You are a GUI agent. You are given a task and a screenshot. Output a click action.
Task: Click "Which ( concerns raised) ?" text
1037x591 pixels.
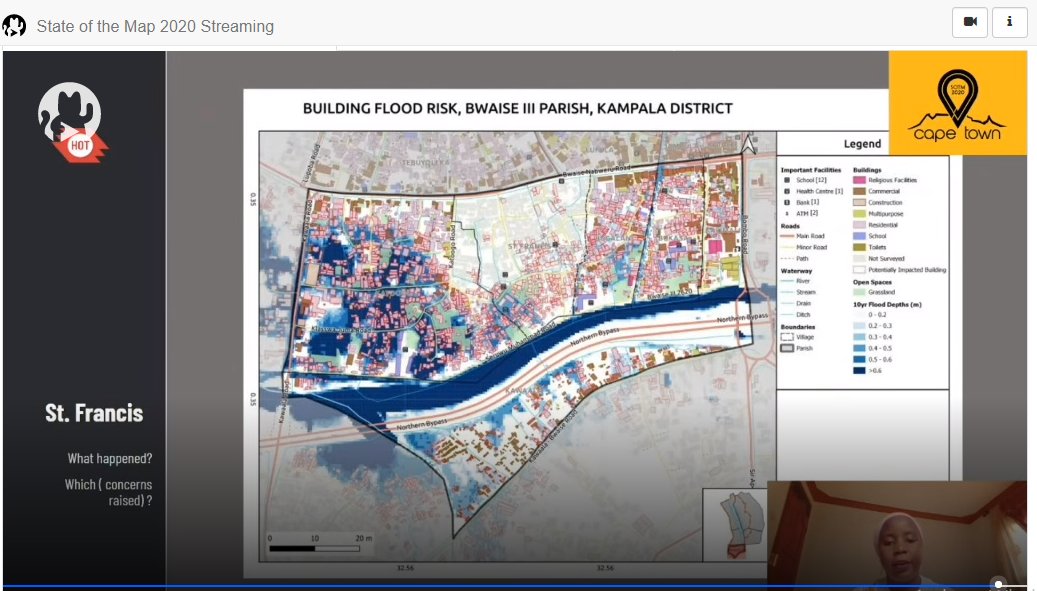(x=108, y=492)
